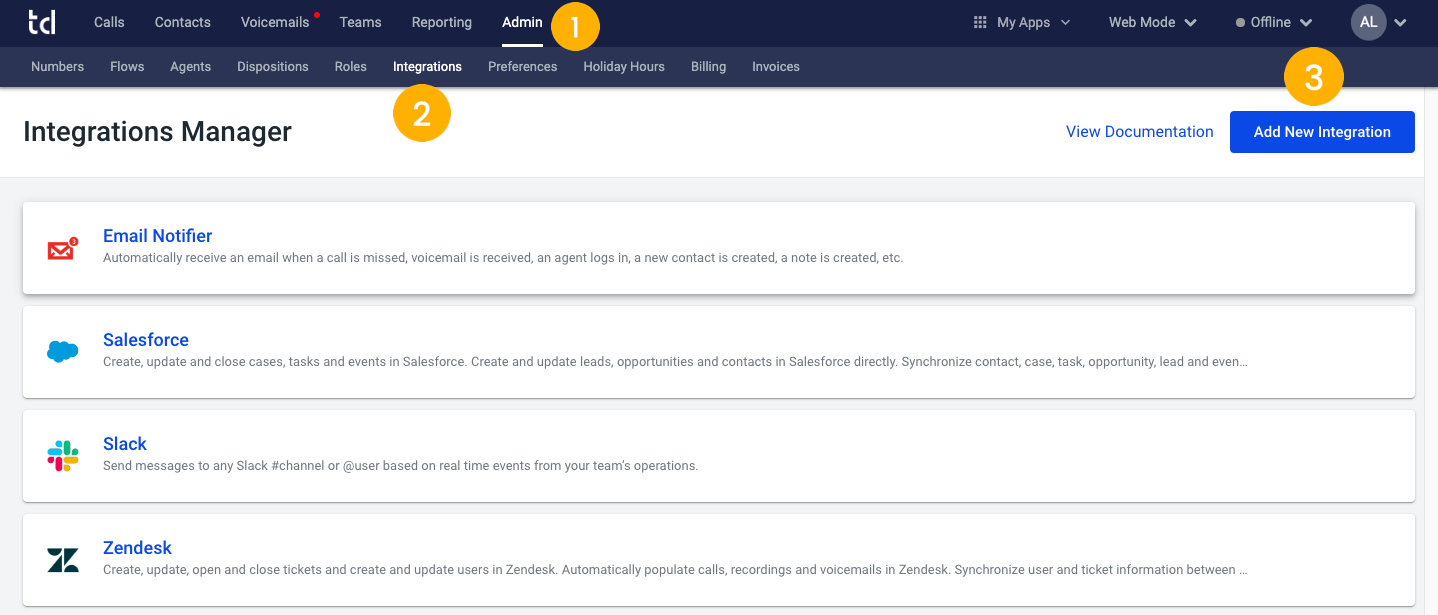
Task: Click the Email Notifier envelope icon
Action: (x=62, y=249)
